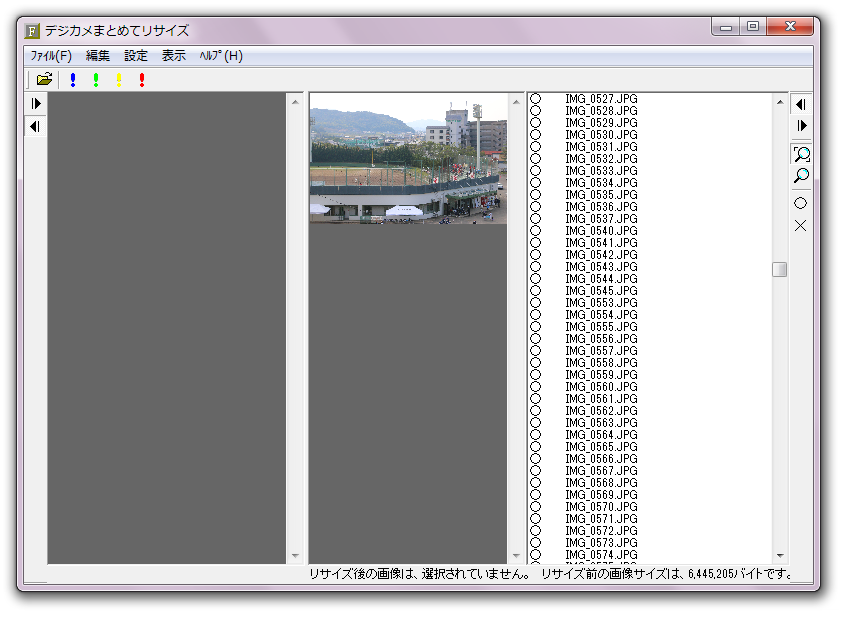Click the circle mark icon in right sidebar

[x=801, y=203]
